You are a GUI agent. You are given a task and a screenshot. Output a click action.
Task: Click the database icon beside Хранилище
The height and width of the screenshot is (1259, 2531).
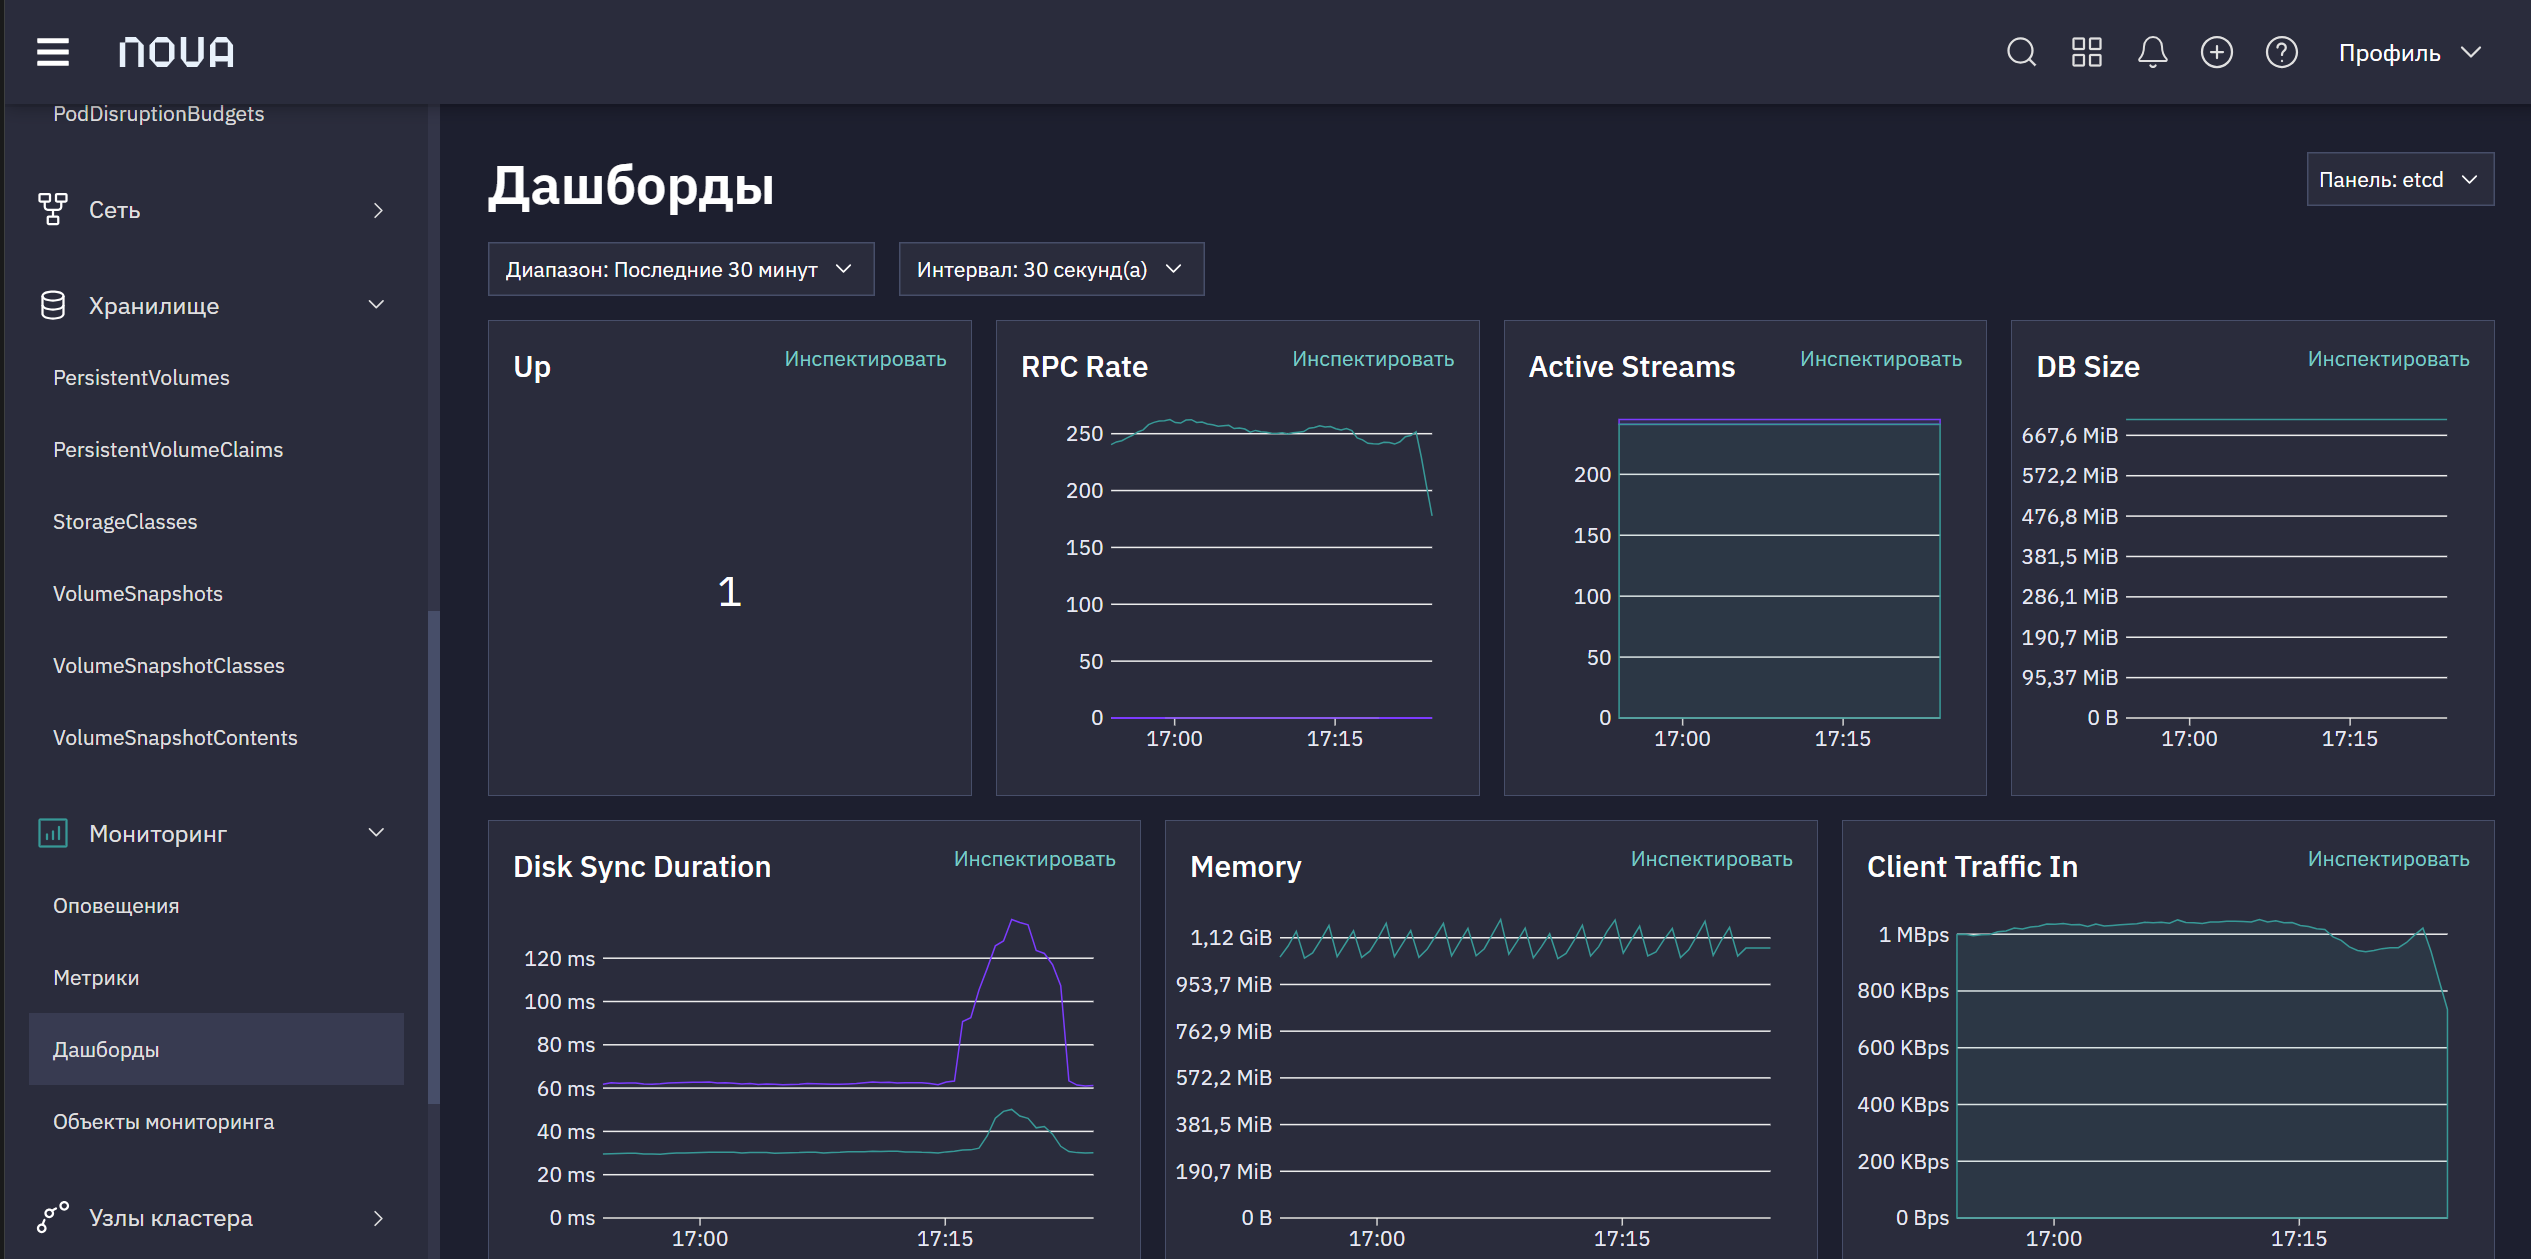pos(53,305)
